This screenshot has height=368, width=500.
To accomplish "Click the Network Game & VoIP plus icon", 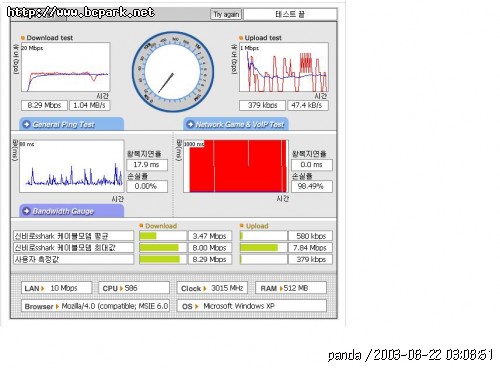I will coord(190,124).
